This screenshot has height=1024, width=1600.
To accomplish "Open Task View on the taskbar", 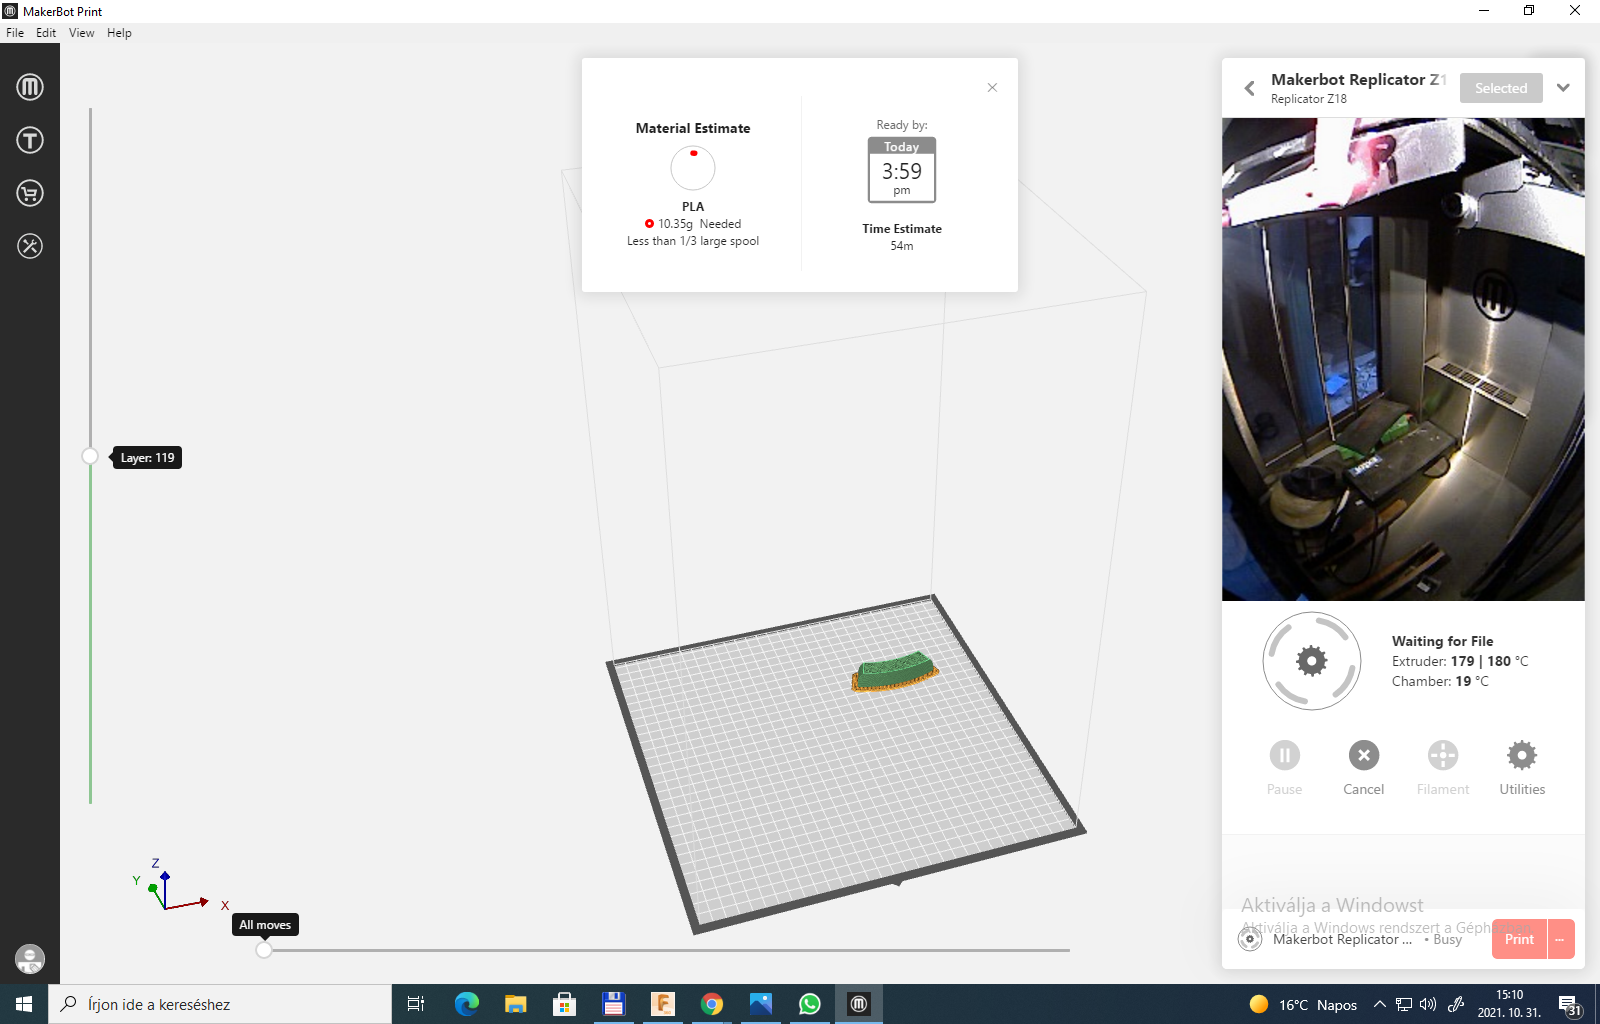I will click(416, 1004).
